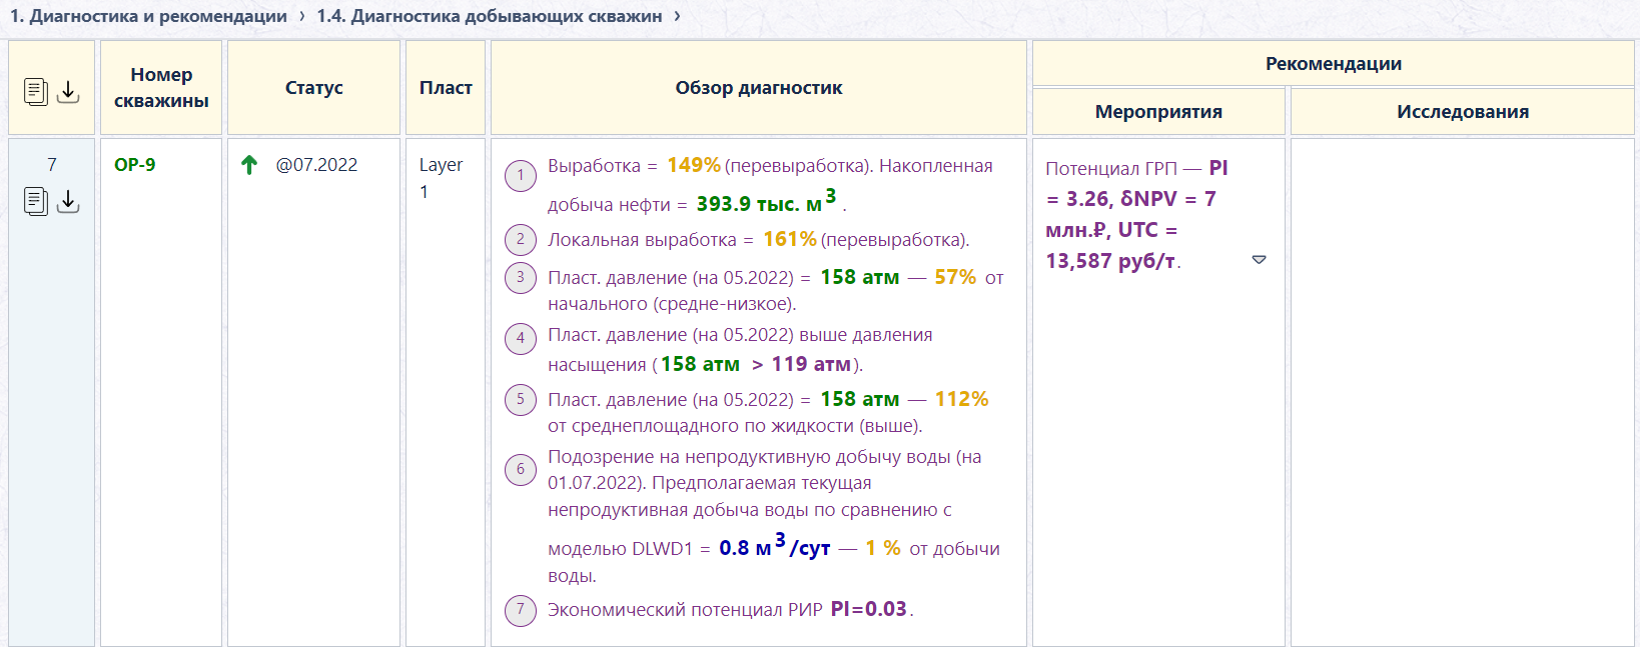Click the Мероприятия column header
Image resolution: width=1640 pixels, height=647 pixels.
1158,111
